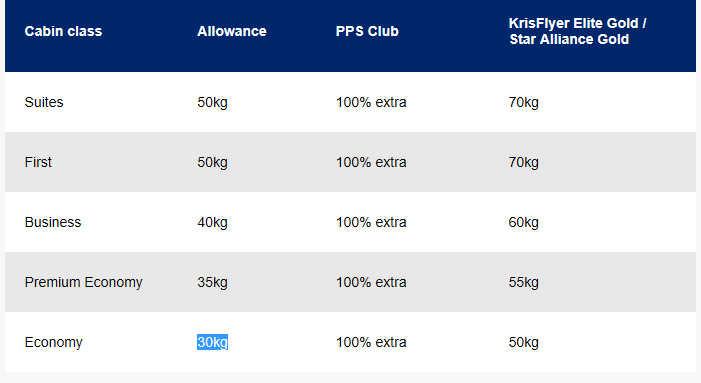Click the First cabin class cell

[x=38, y=162]
